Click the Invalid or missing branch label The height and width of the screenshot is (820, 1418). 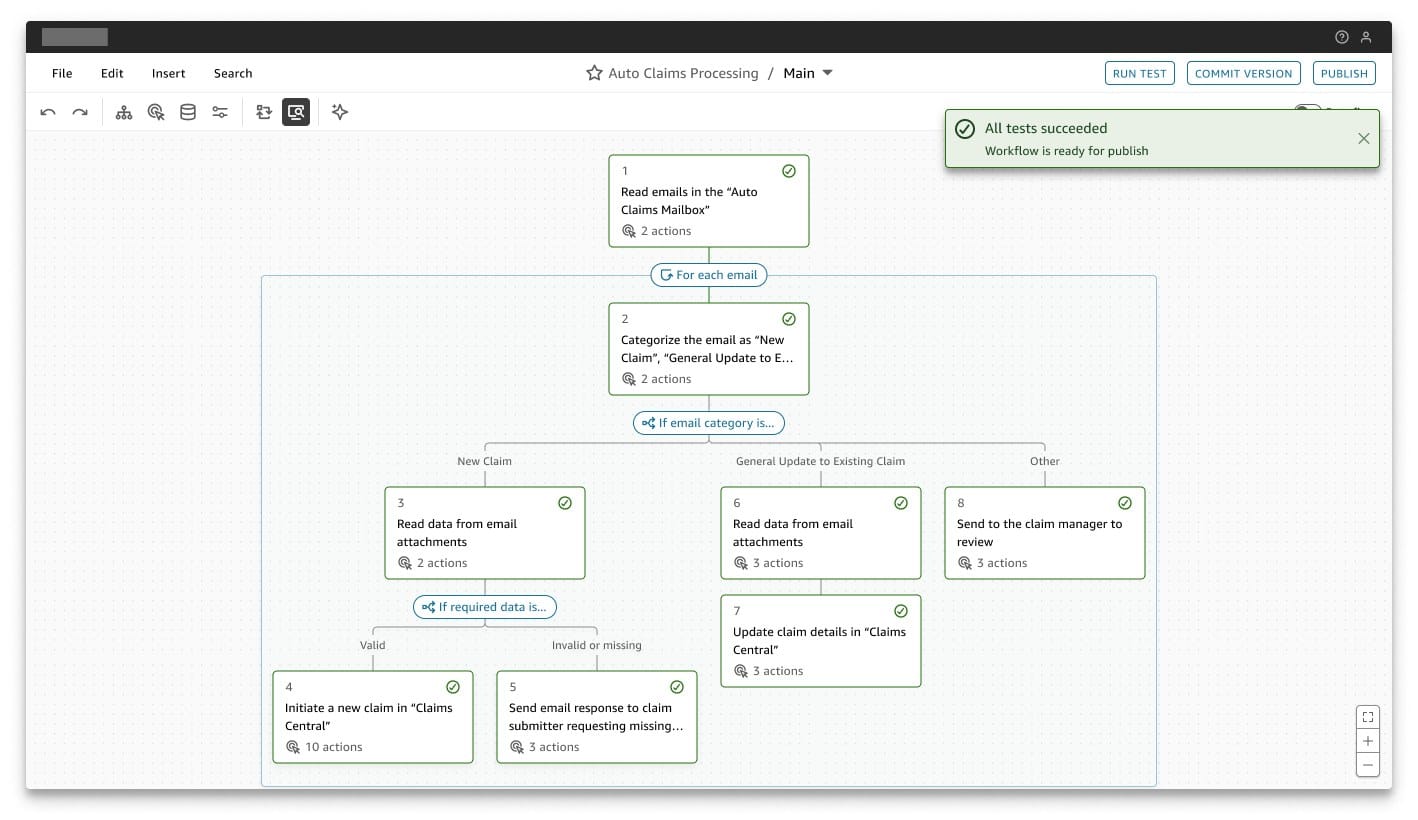[x=597, y=645]
